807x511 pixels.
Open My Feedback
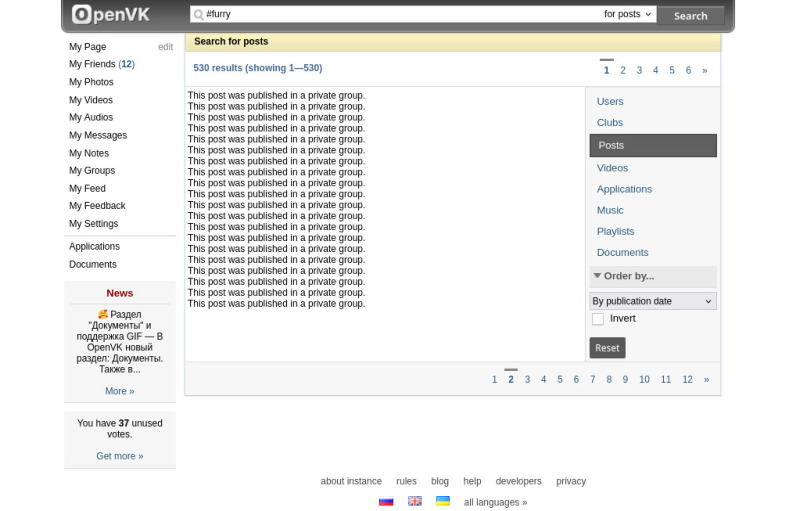click(97, 206)
